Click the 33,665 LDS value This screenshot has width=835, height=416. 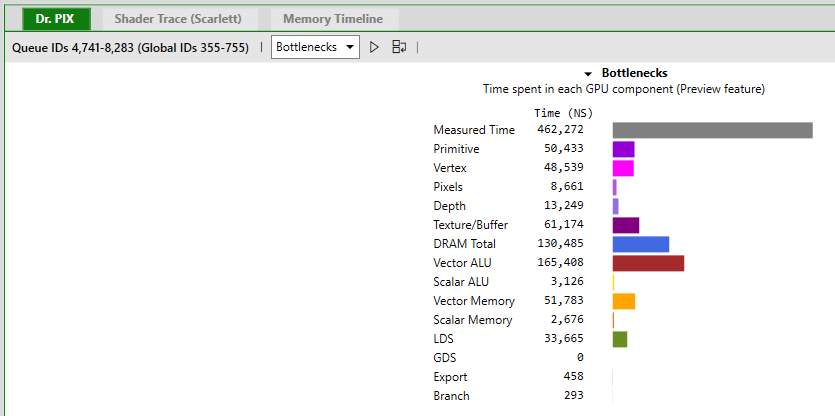[x=563, y=339]
